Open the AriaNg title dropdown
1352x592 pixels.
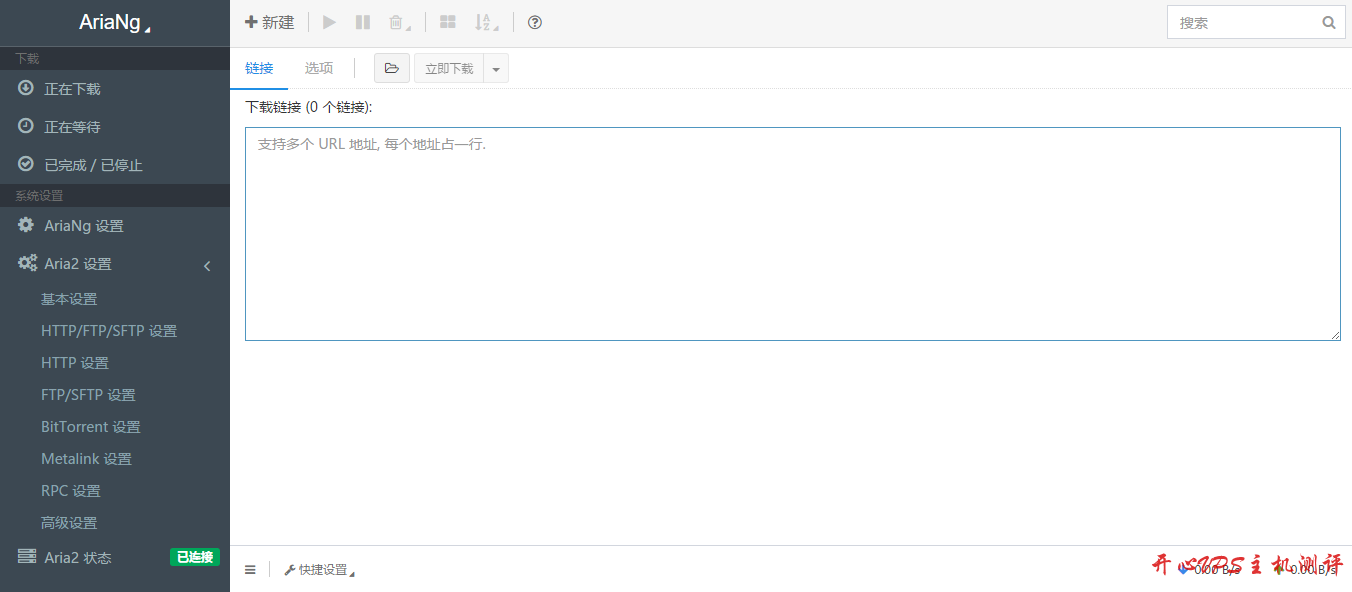(x=114, y=23)
